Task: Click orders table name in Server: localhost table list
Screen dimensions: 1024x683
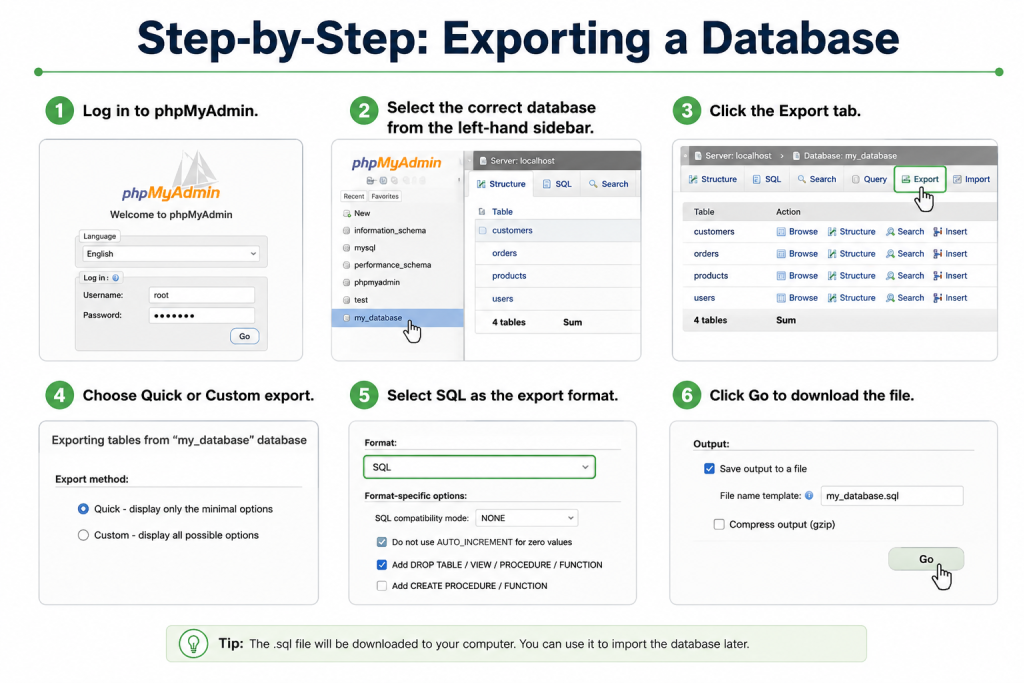Action: click(504, 253)
